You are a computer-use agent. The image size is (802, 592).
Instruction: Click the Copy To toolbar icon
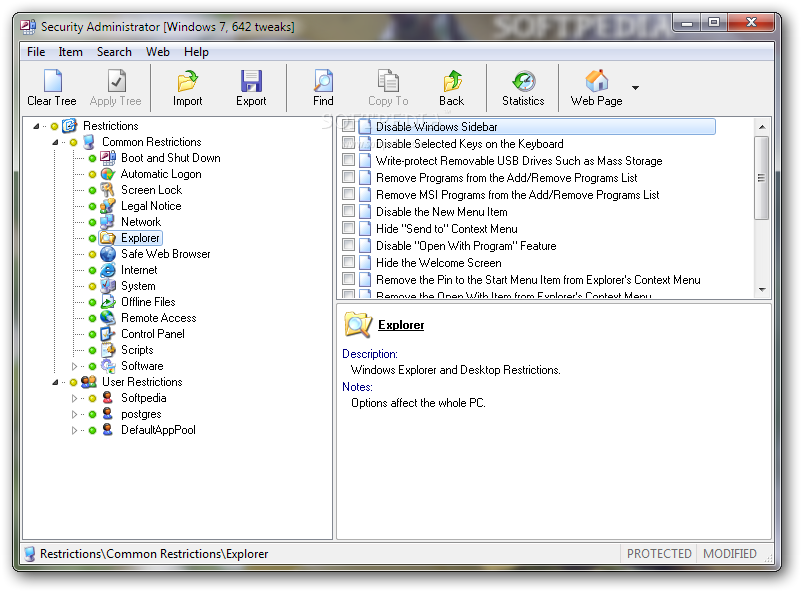tap(388, 81)
